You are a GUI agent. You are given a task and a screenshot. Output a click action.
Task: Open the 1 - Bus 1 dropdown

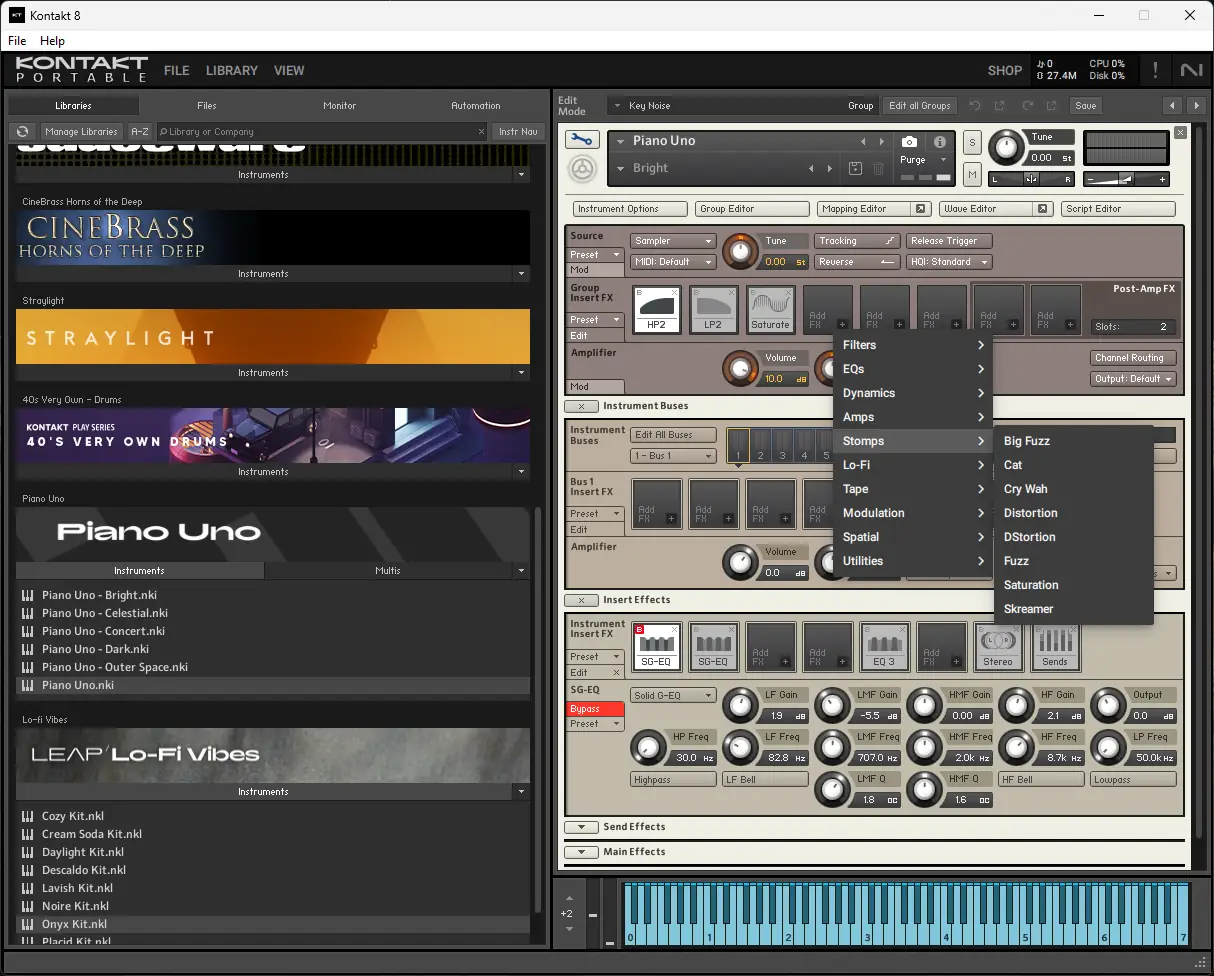[x=673, y=456]
